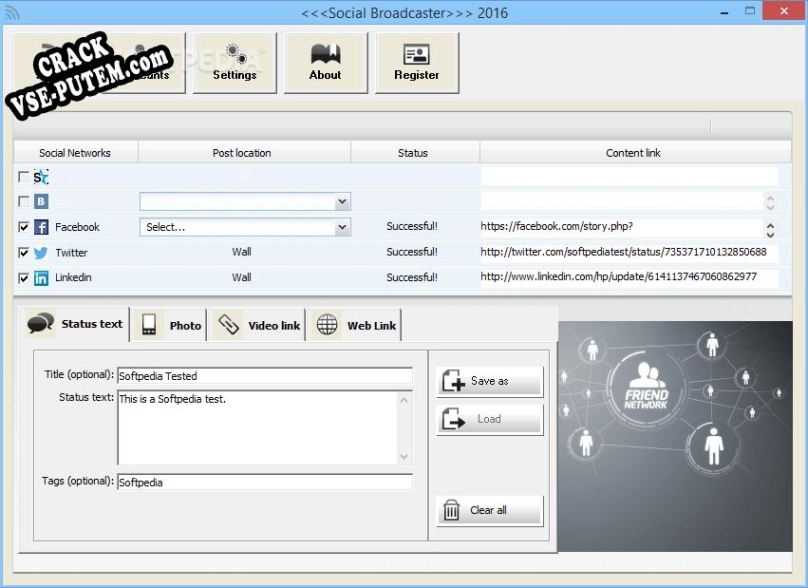Click the globe icon on the Web Link tab
The height and width of the screenshot is (588, 808).
[327, 325]
